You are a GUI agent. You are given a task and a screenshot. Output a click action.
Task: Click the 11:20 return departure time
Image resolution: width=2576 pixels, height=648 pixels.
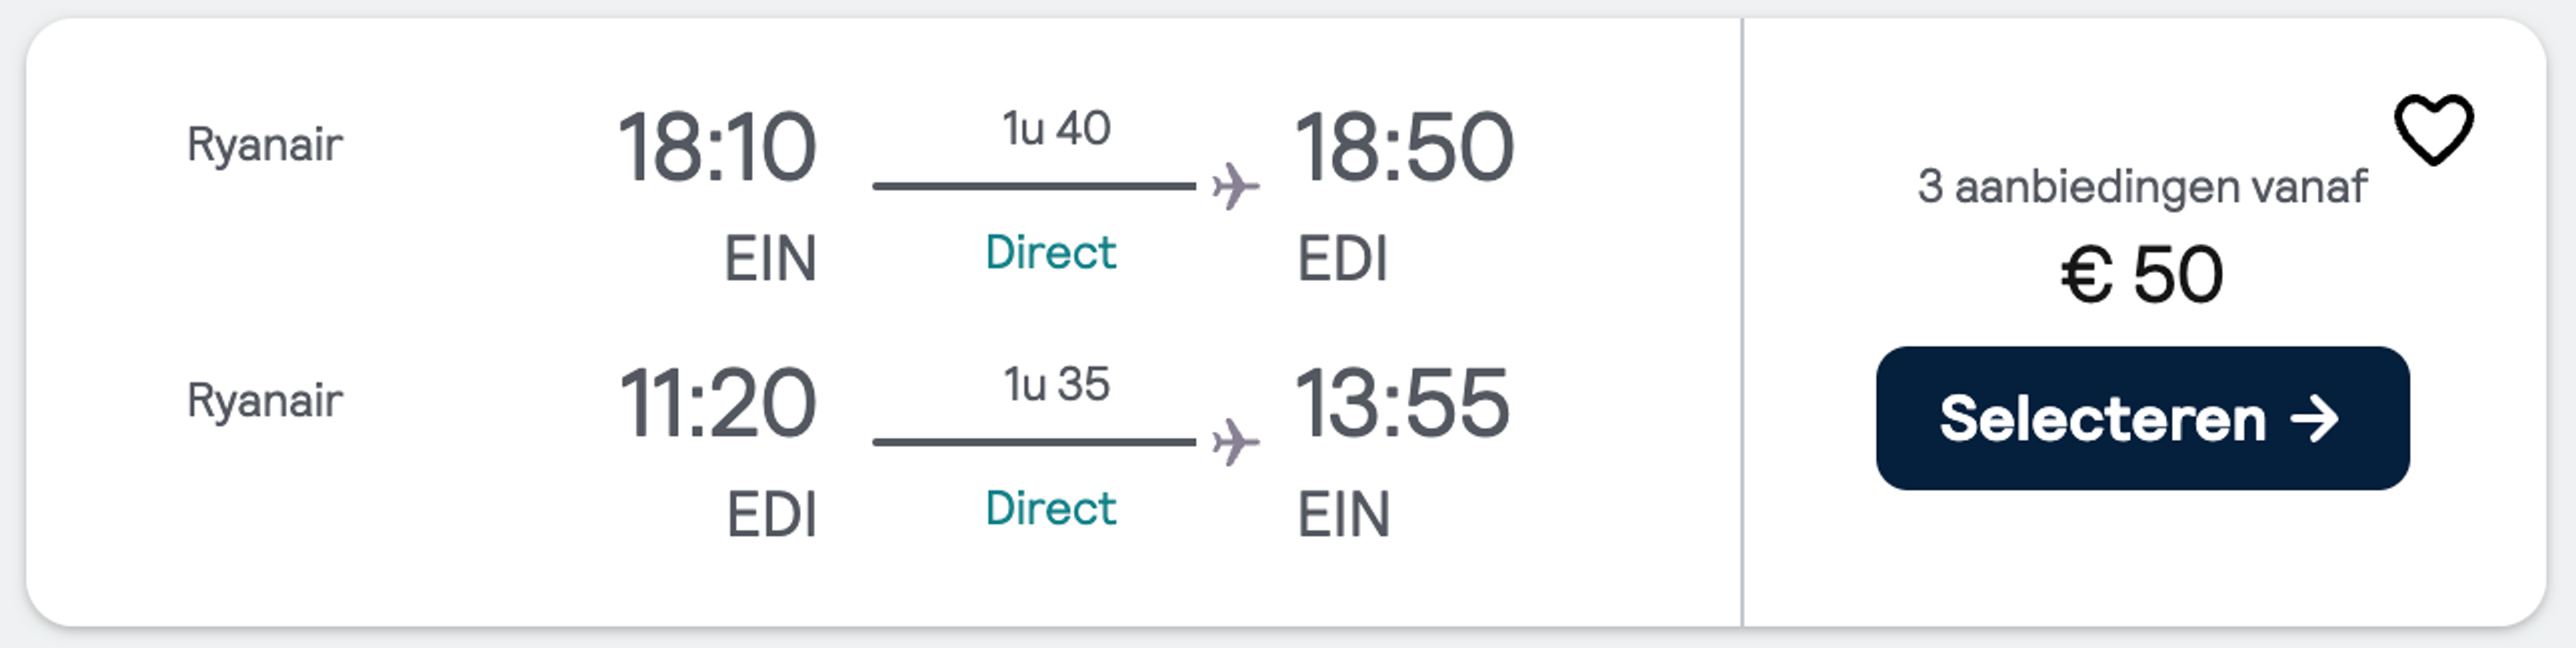tap(718, 403)
